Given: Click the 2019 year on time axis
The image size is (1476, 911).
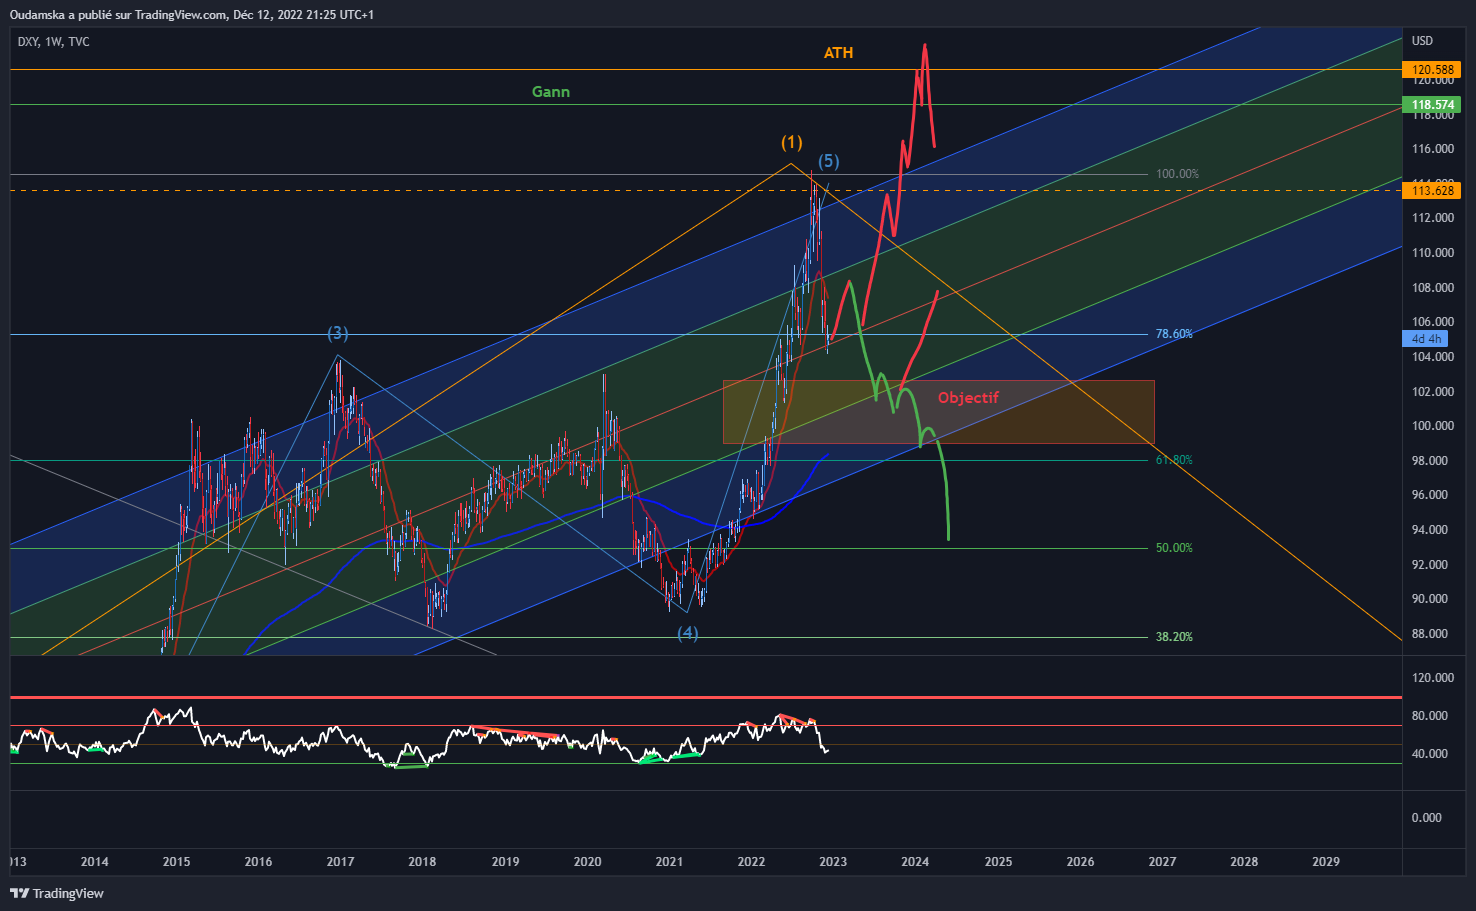Looking at the screenshot, I should pyautogui.click(x=505, y=862).
